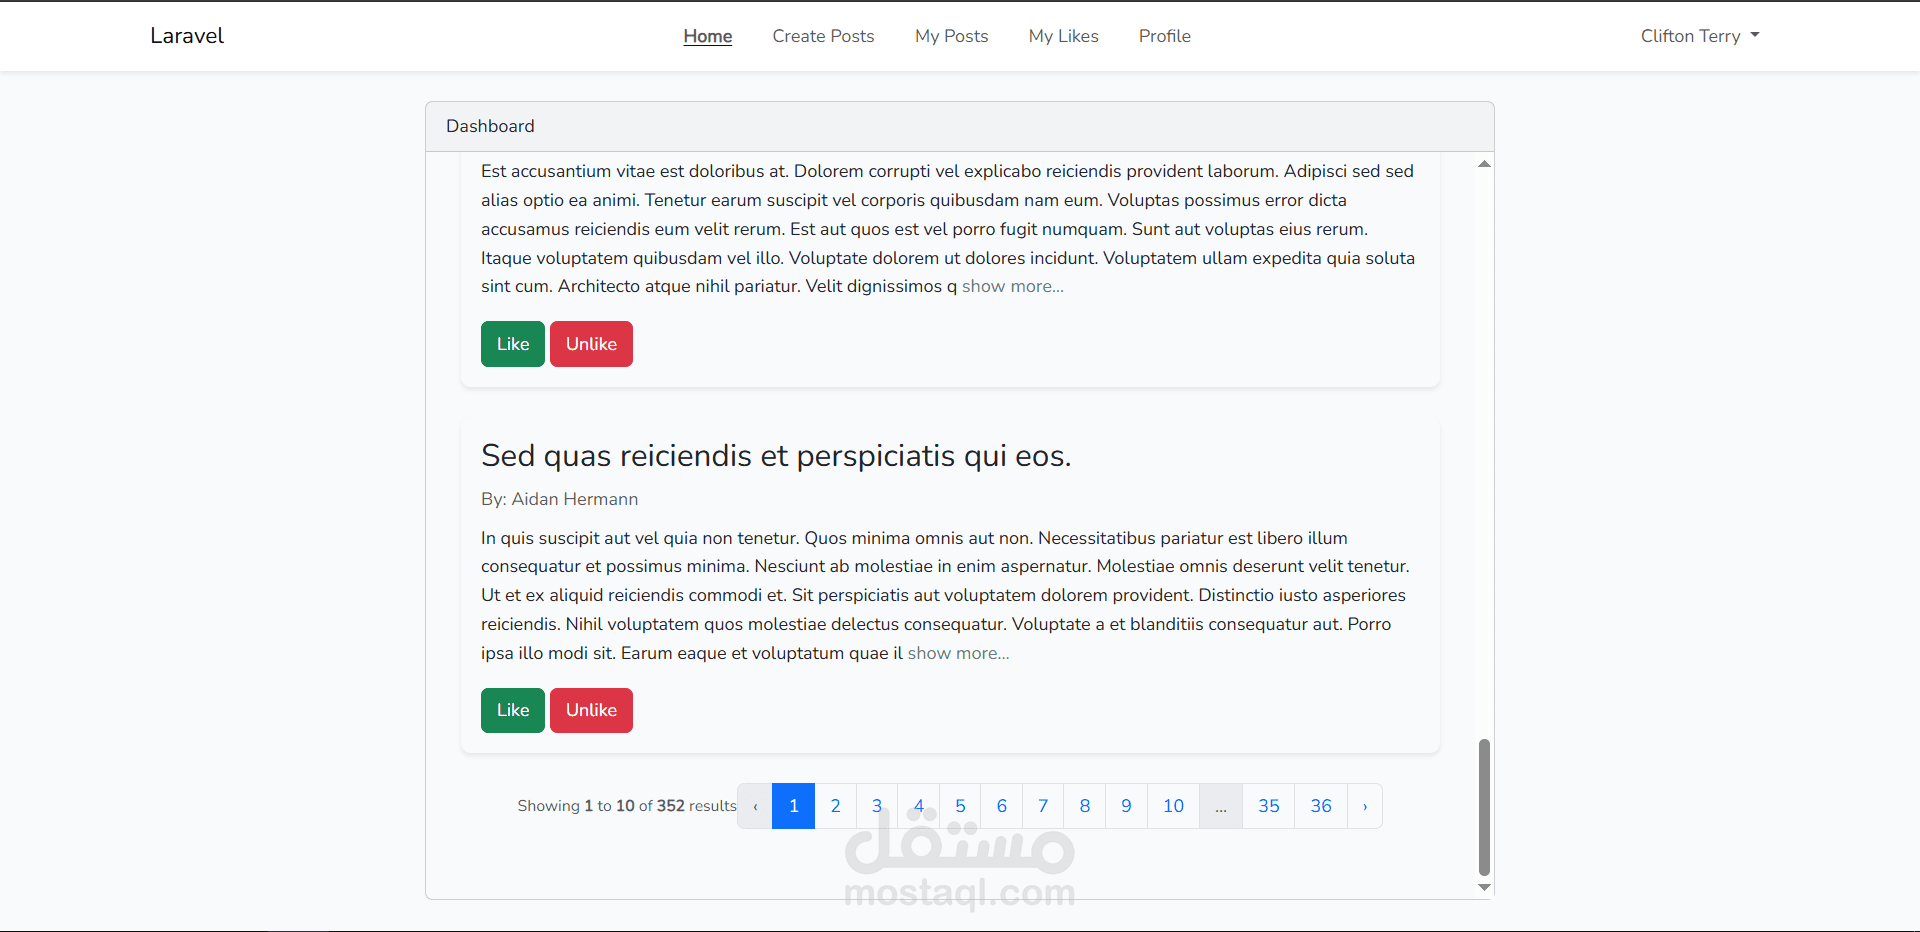The height and width of the screenshot is (932, 1920).
Task: Open the post titled Sed quas reiciendis
Action: [x=776, y=456]
